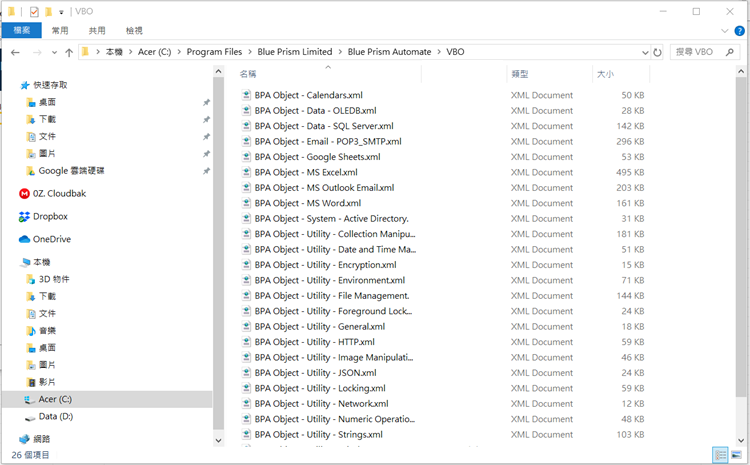
Task: Select BPA Object - Email - POP3_SMTP.xml
Action: click(x=328, y=141)
